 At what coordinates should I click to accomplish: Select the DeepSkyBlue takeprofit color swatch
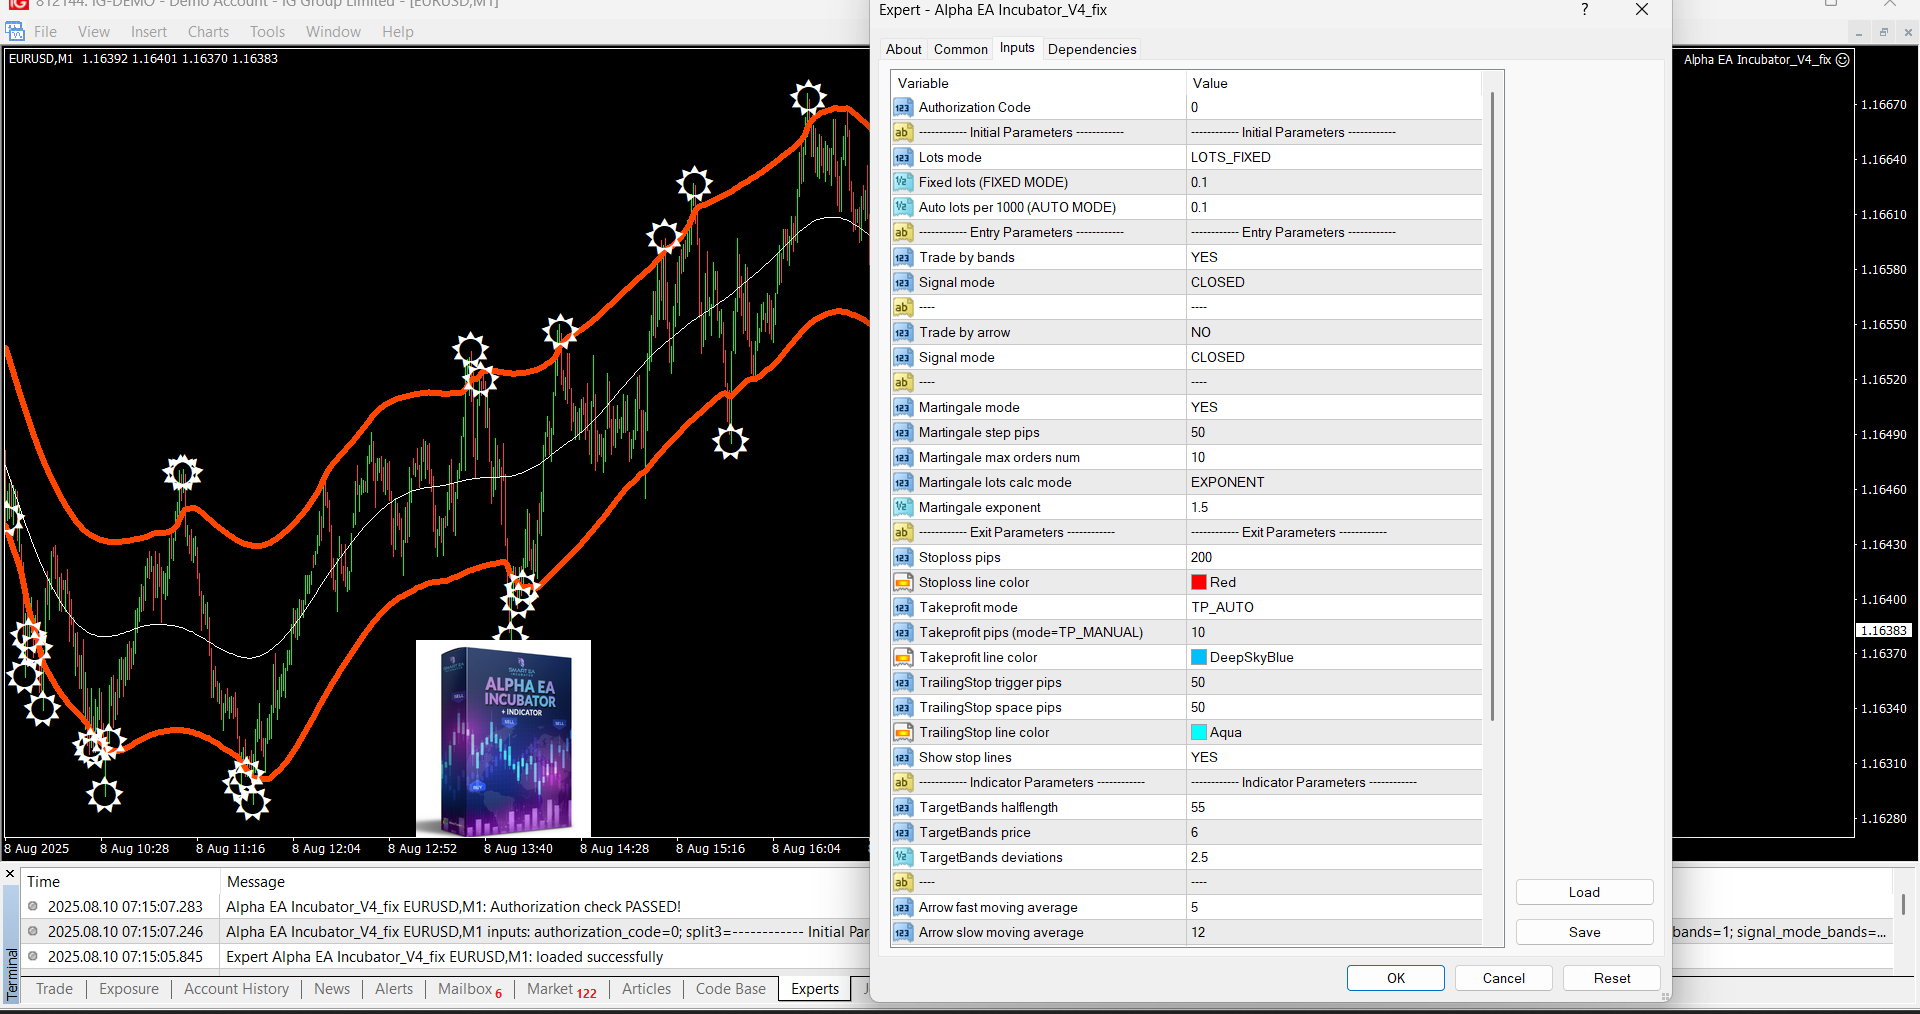coord(1198,658)
